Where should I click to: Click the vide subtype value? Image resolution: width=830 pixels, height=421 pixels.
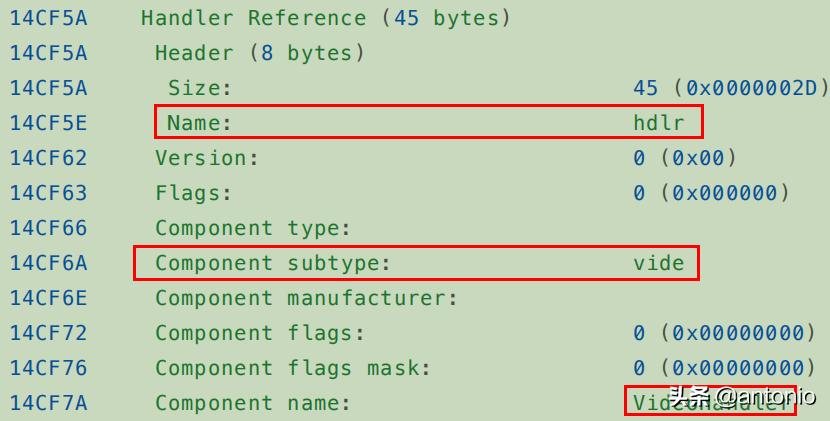click(x=659, y=263)
